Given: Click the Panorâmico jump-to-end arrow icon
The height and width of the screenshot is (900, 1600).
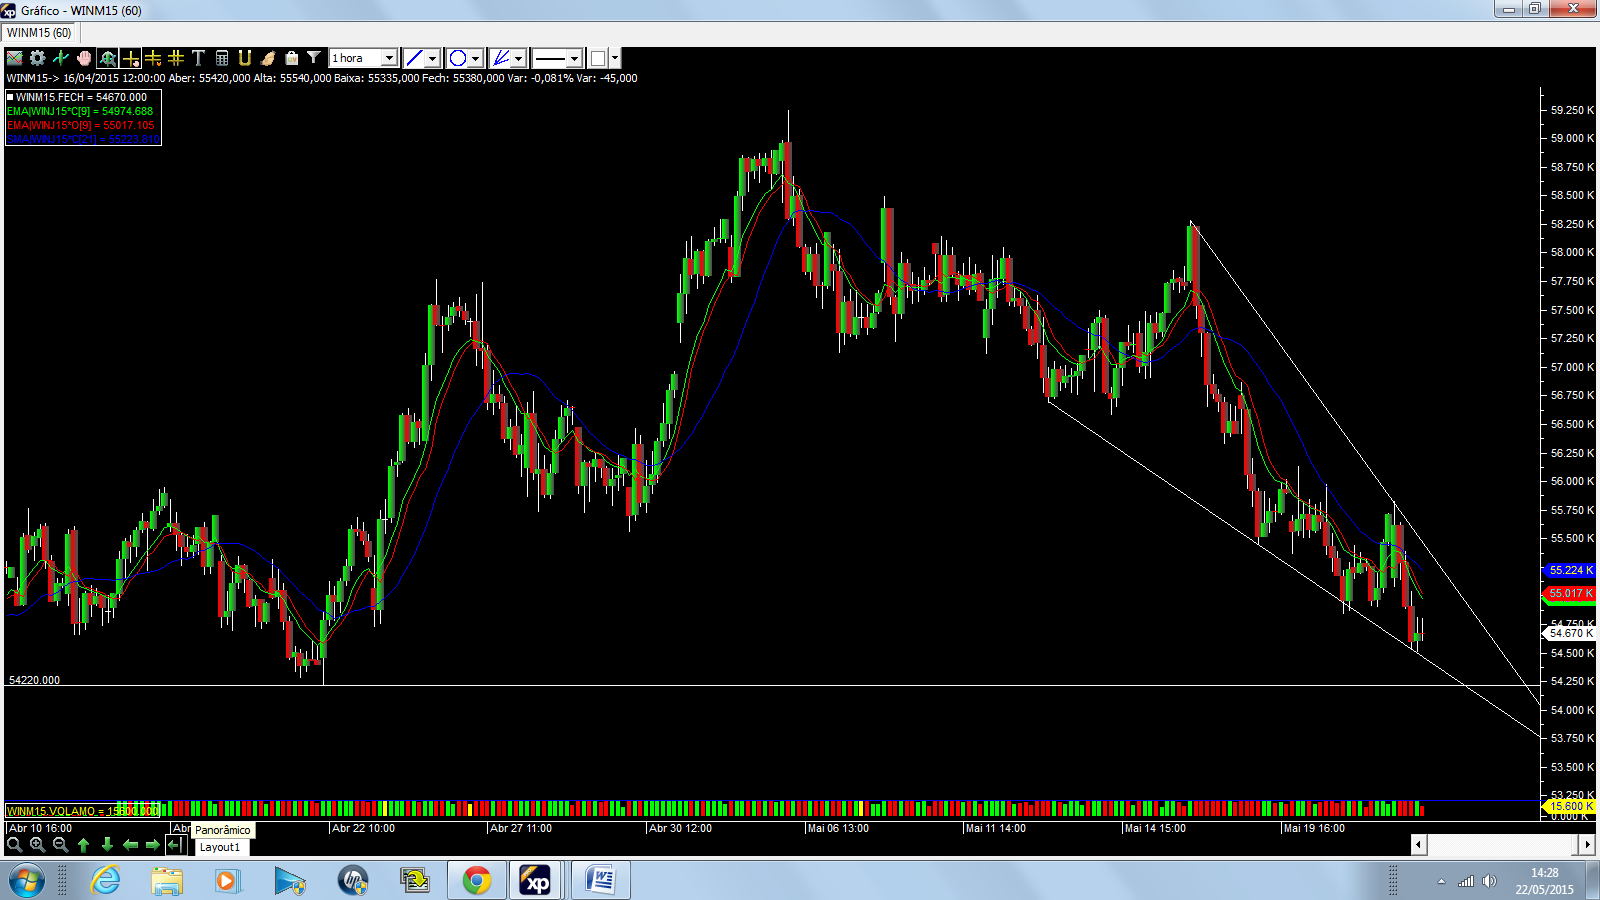Looking at the screenshot, I should pyautogui.click(x=175, y=845).
